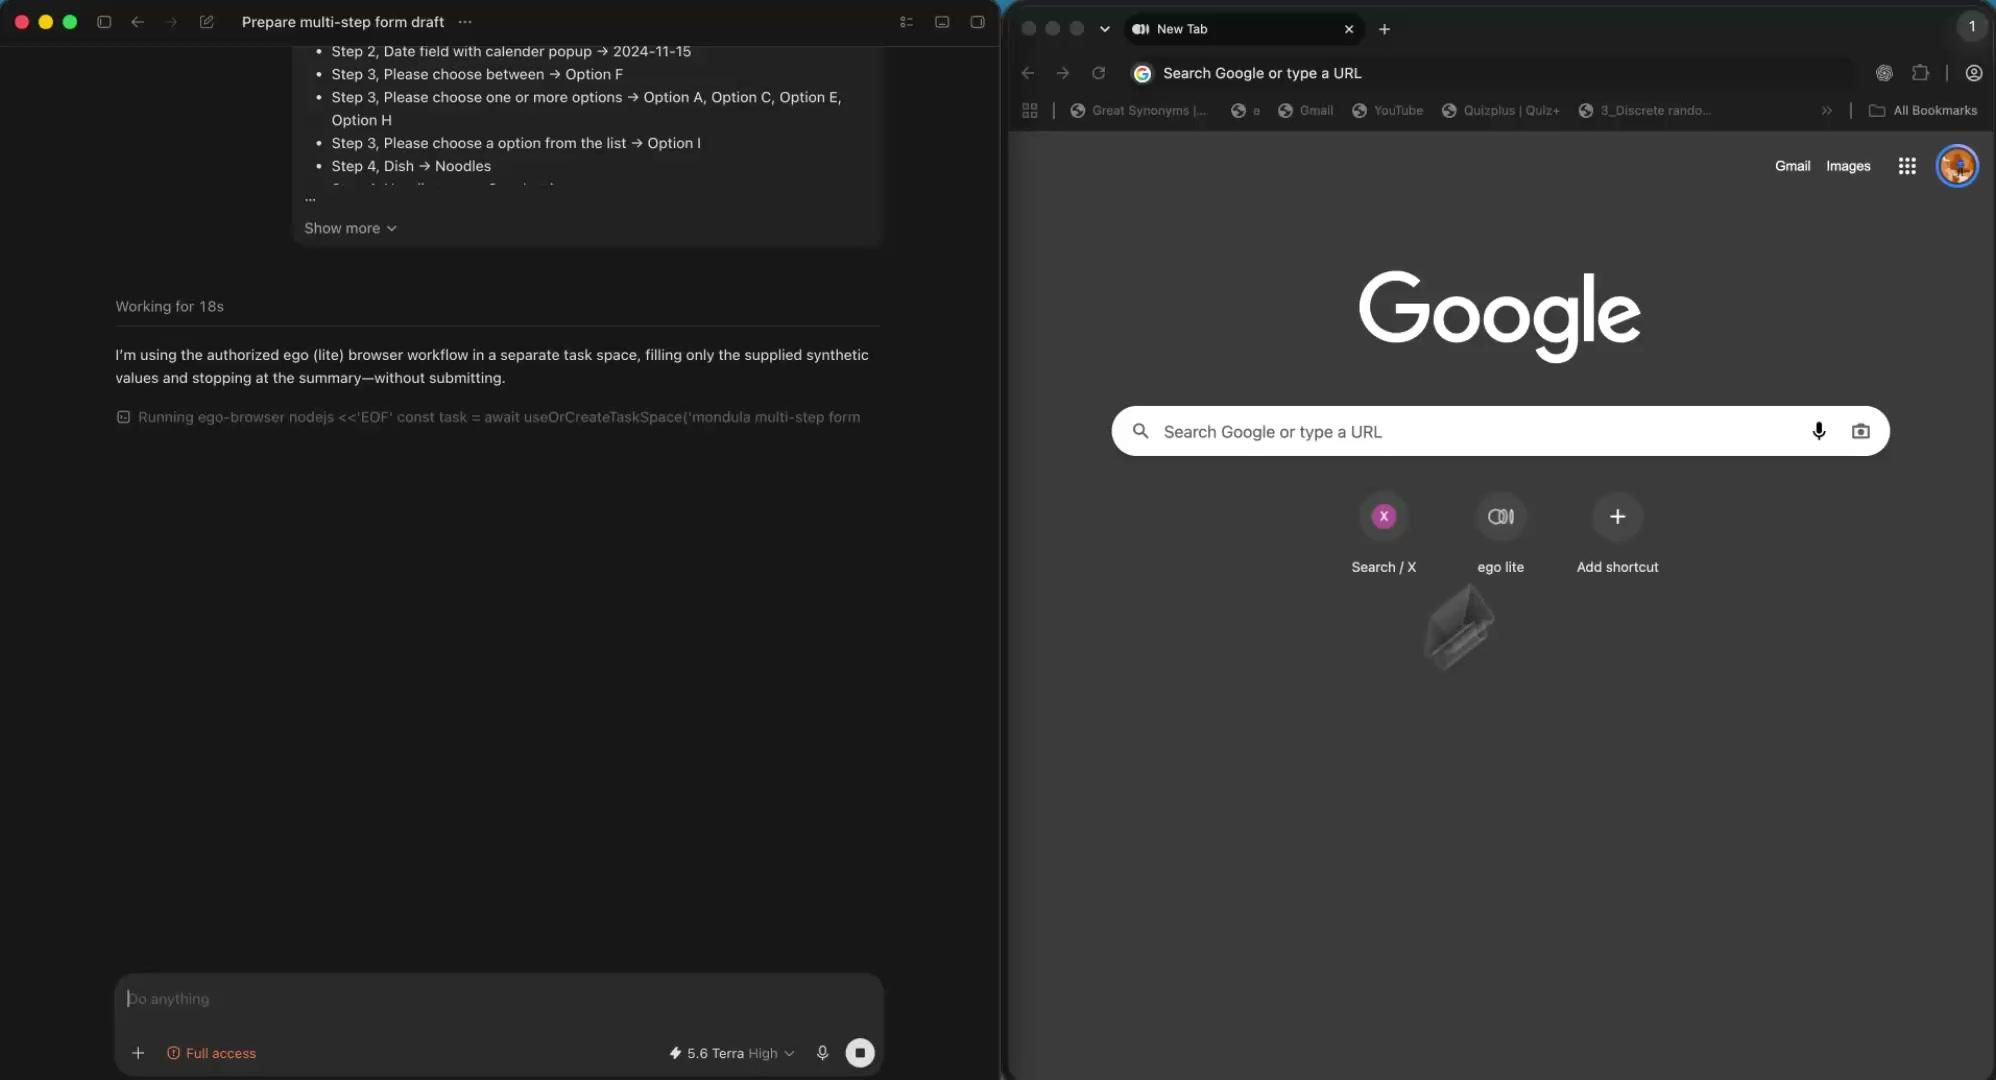Open the Gmail link on the Google page
The width and height of the screenshot is (1996, 1080).
[1793, 166]
